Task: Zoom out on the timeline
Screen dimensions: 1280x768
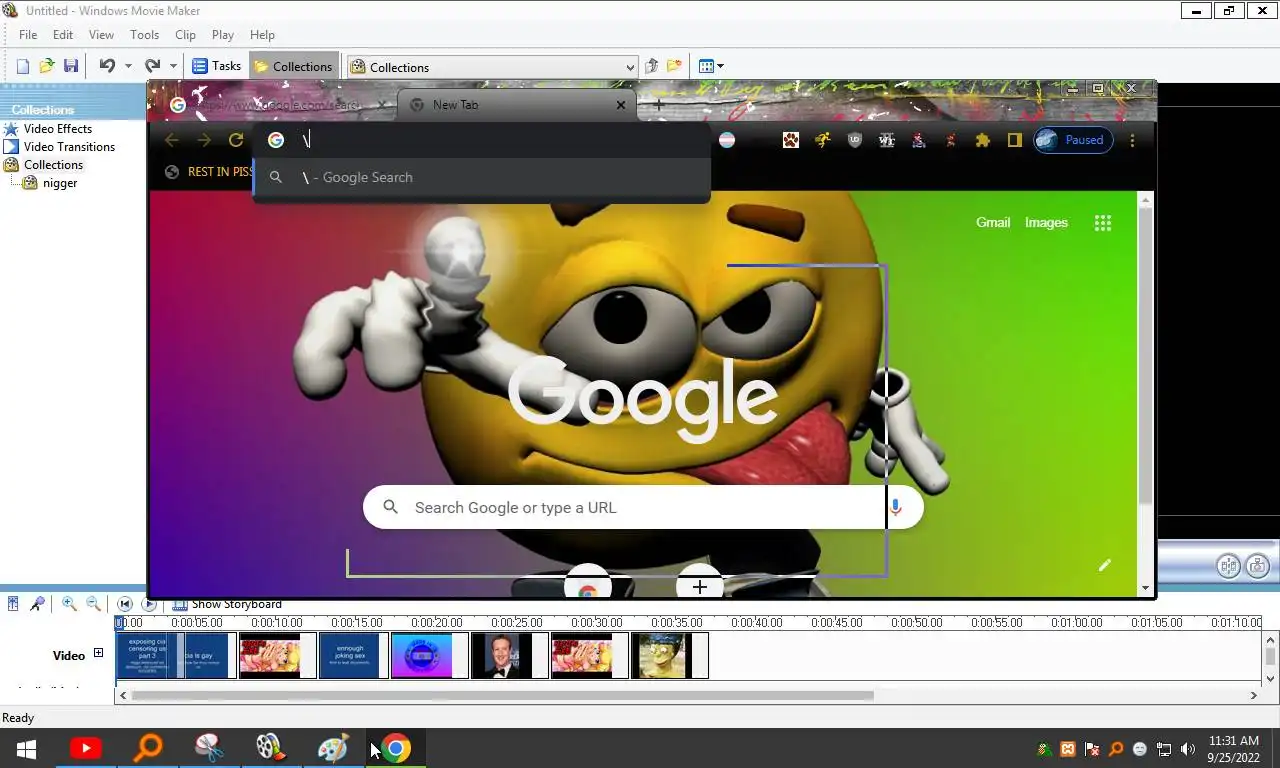Action: coord(93,604)
